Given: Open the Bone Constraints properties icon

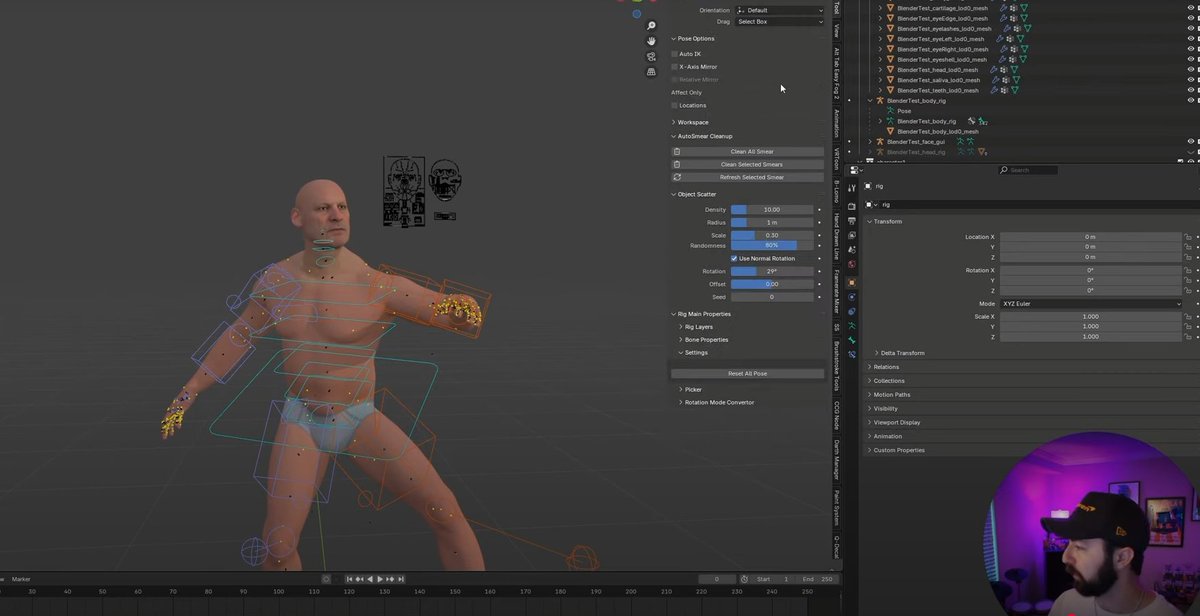Looking at the screenshot, I should pyautogui.click(x=852, y=354).
